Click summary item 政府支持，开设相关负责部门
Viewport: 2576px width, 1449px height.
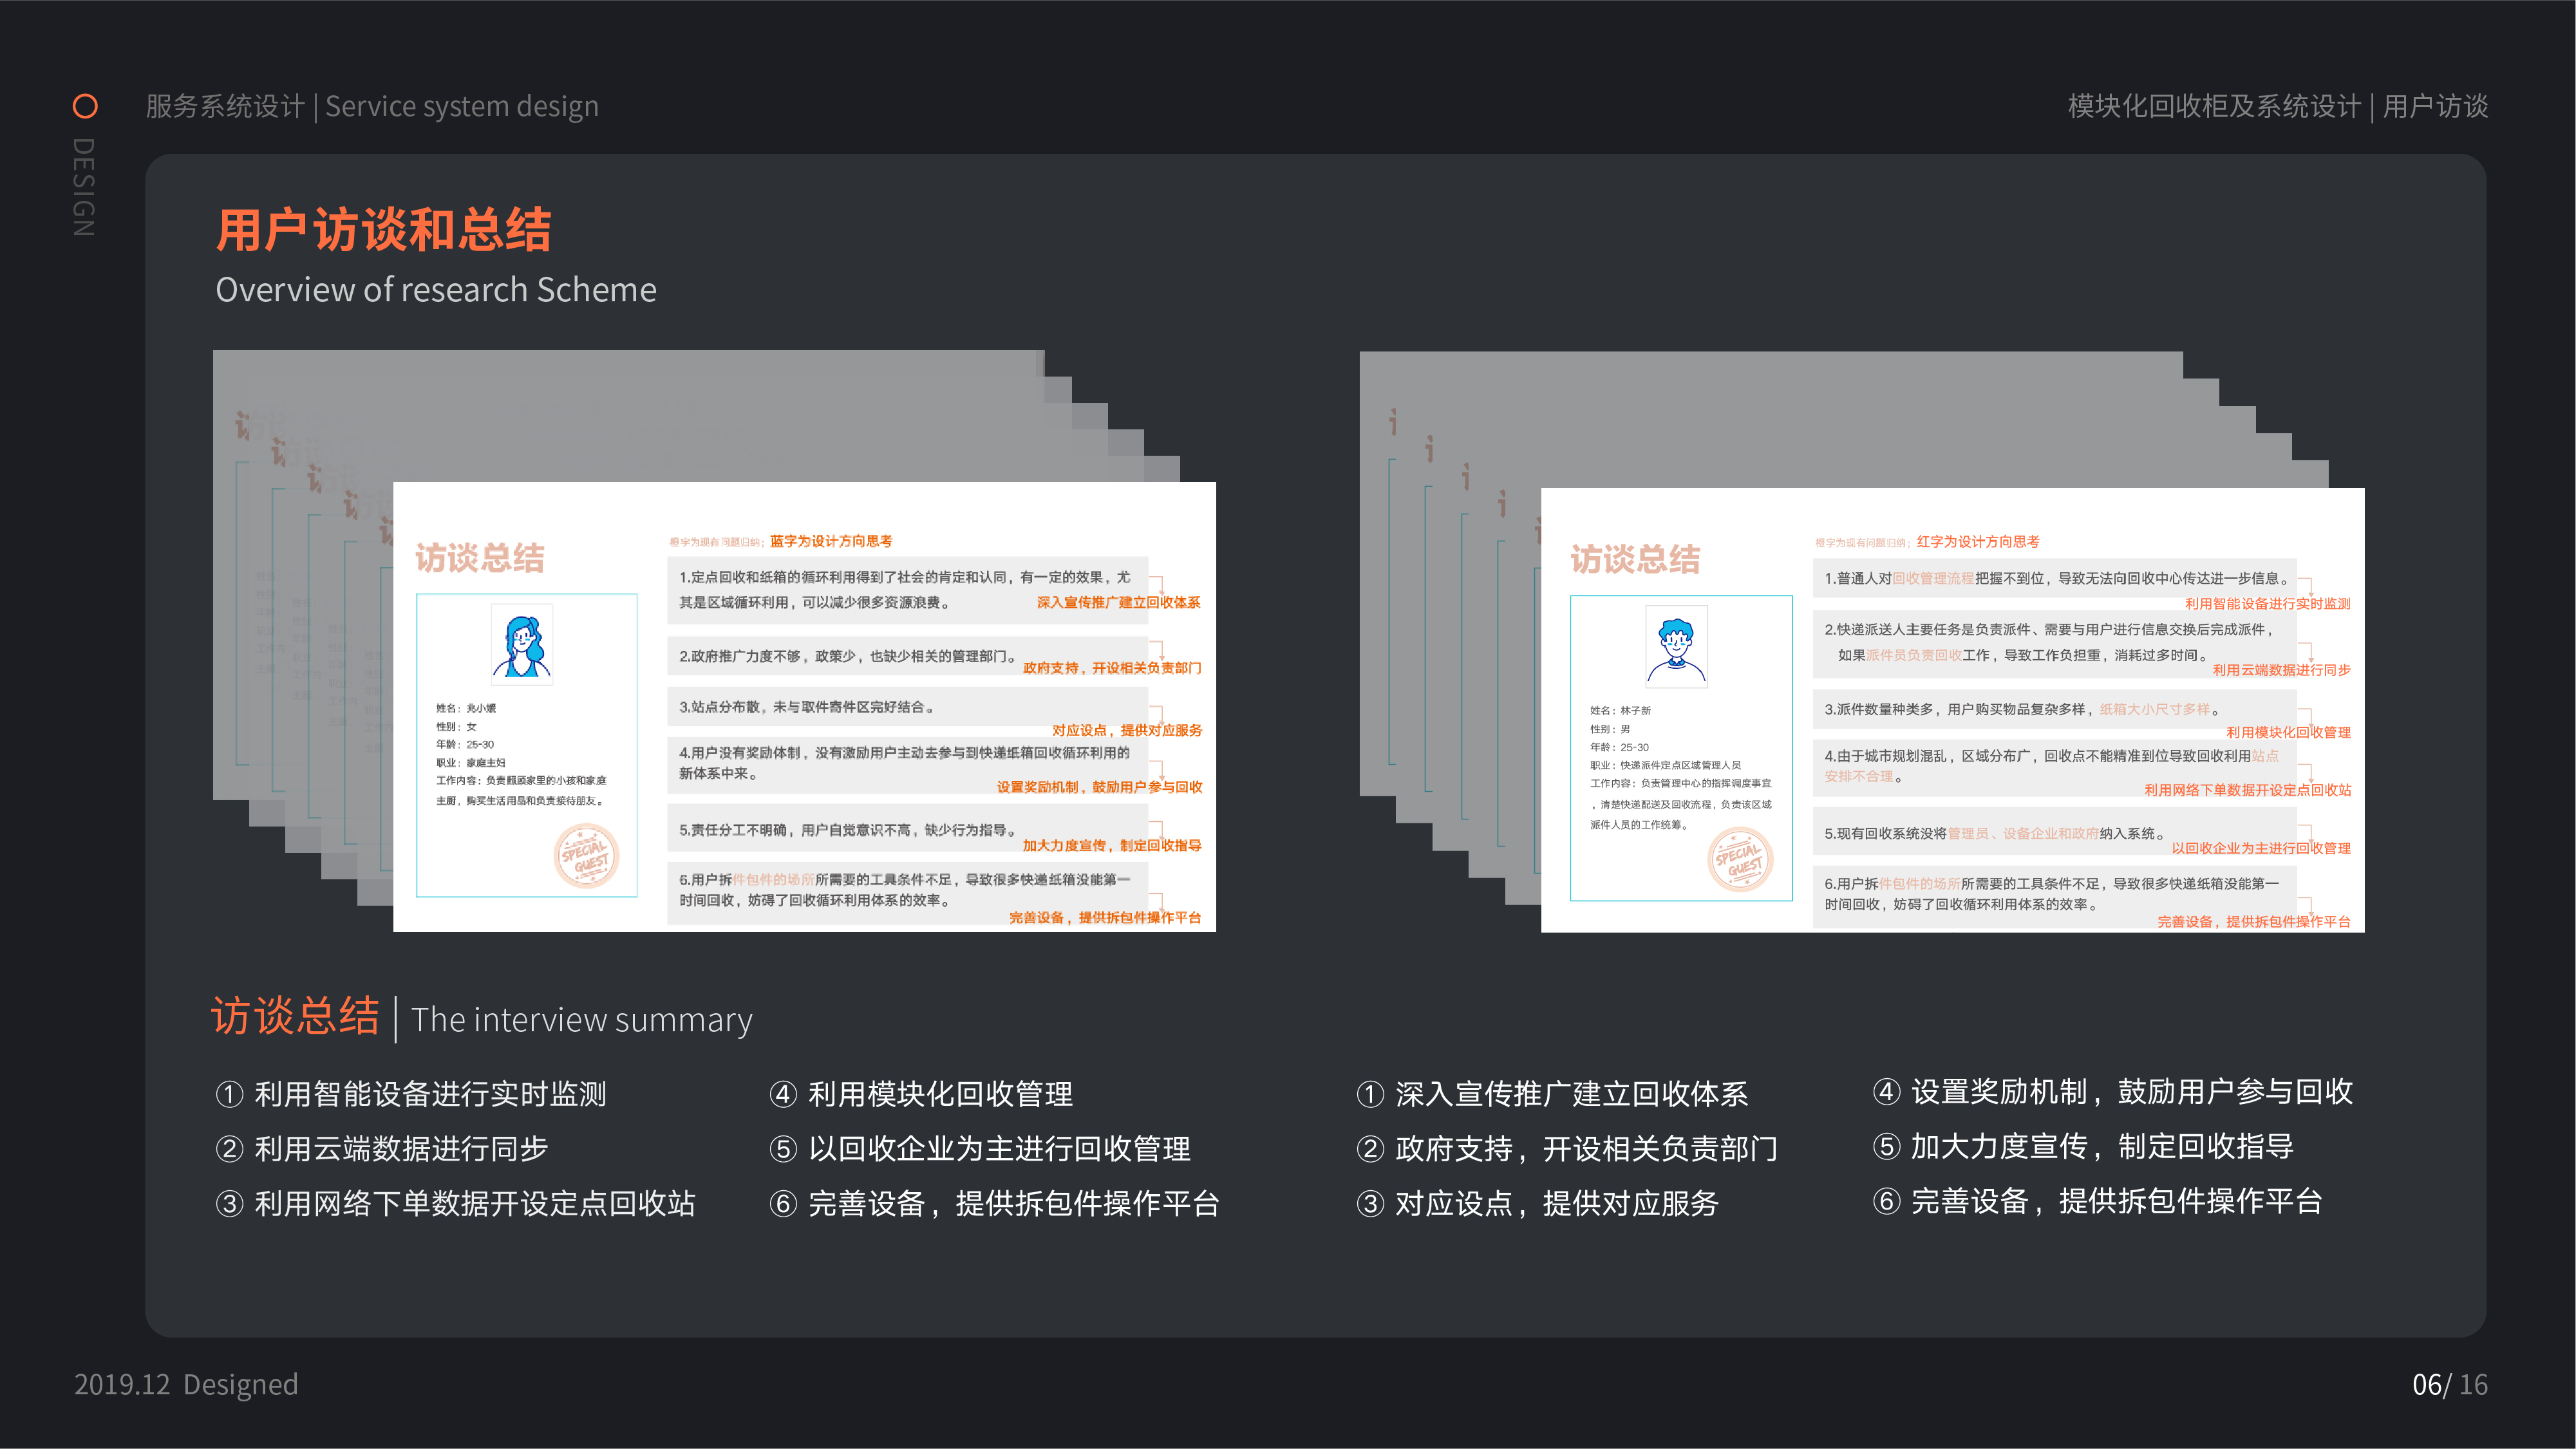click(1586, 1148)
